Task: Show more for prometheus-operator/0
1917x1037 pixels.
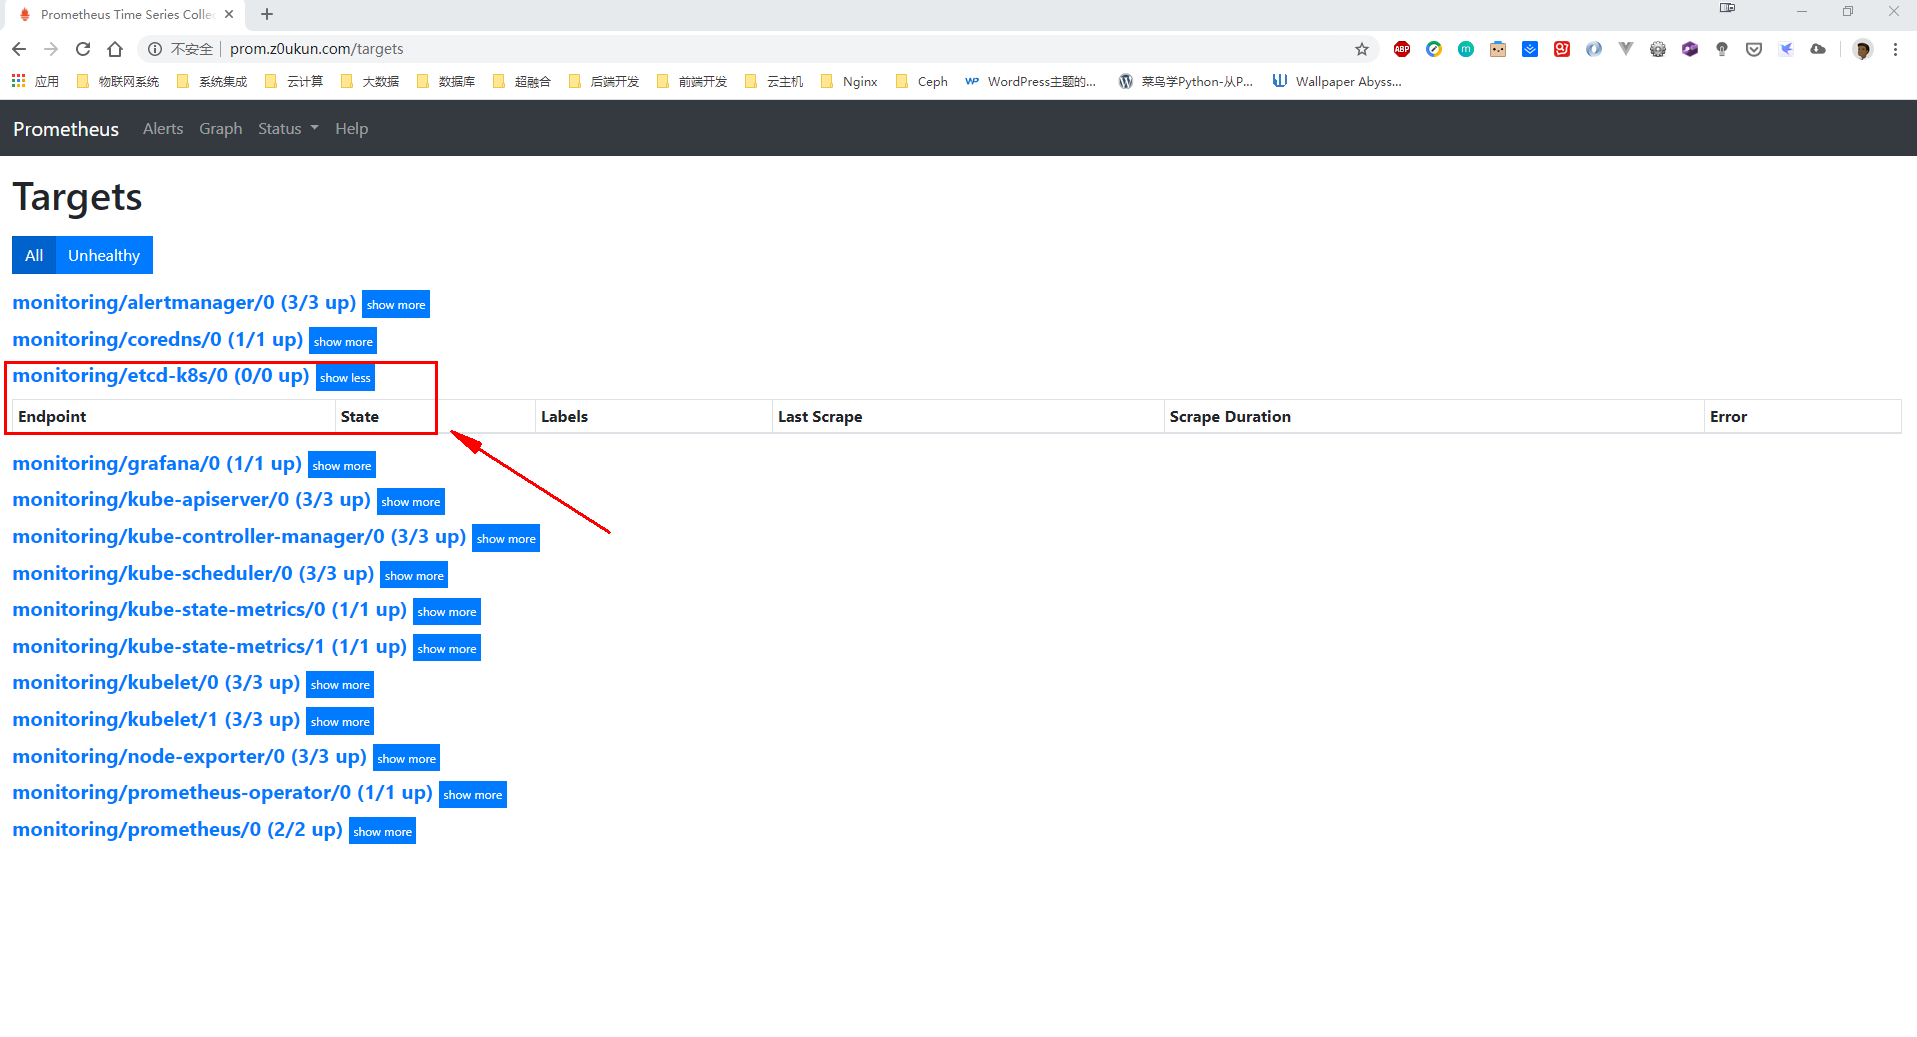Action: (x=473, y=794)
